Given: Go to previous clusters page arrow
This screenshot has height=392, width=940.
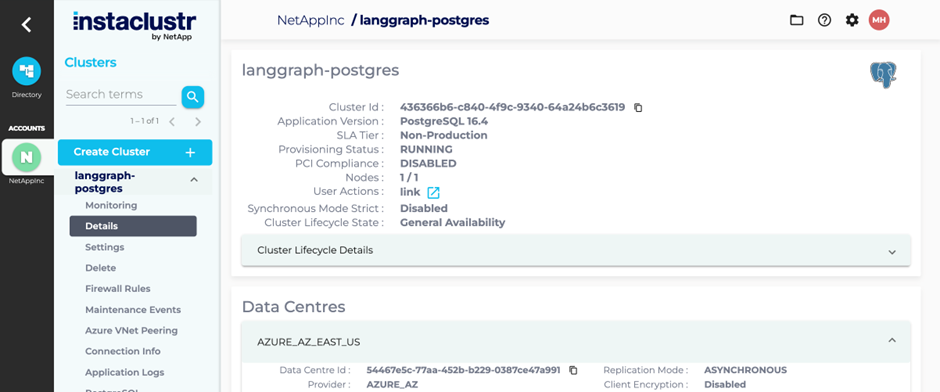Looking at the screenshot, I should tap(172, 122).
